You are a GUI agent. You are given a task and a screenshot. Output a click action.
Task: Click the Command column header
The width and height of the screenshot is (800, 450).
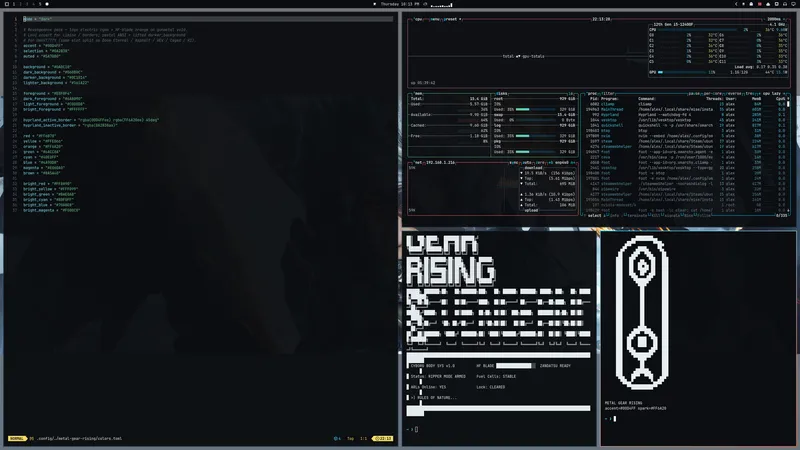point(646,99)
